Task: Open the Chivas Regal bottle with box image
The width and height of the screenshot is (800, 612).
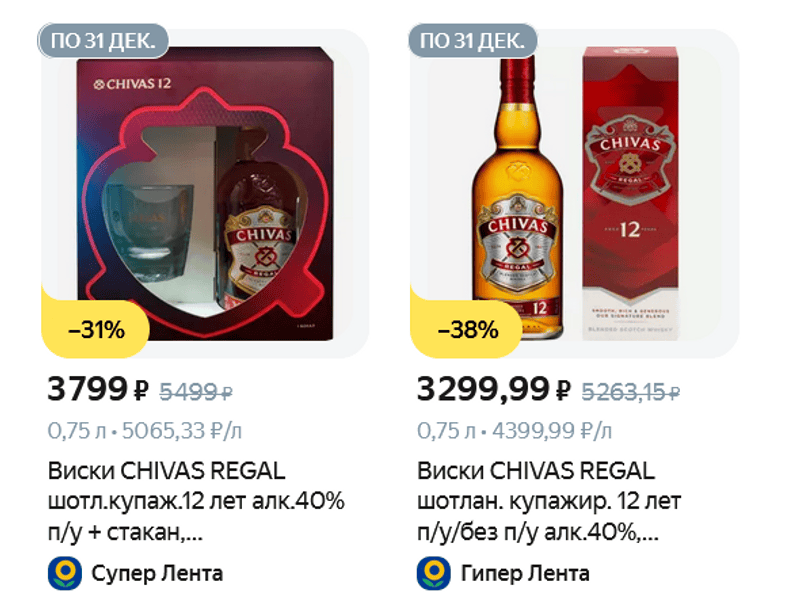Action: (574, 194)
